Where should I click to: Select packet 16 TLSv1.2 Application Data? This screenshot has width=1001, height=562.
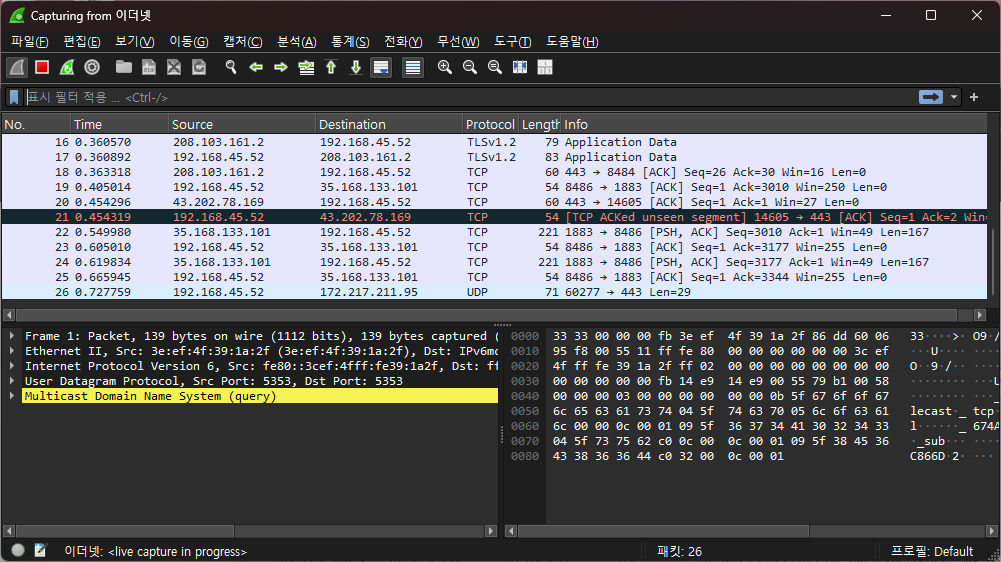click(494, 142)
